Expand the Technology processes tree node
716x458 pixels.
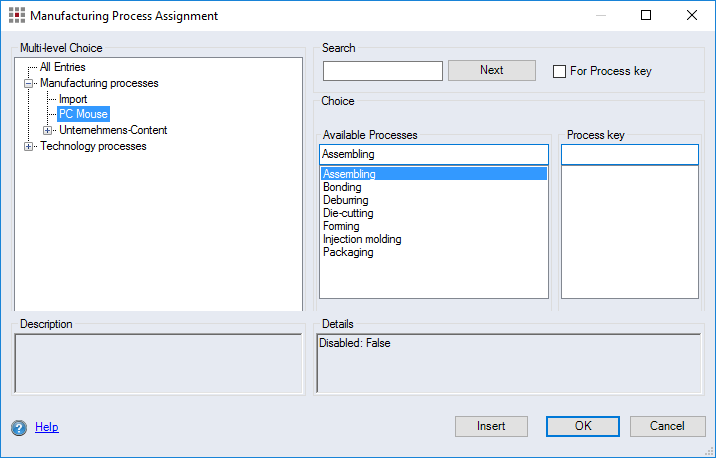pyautogui.click(x=29, y=147)
